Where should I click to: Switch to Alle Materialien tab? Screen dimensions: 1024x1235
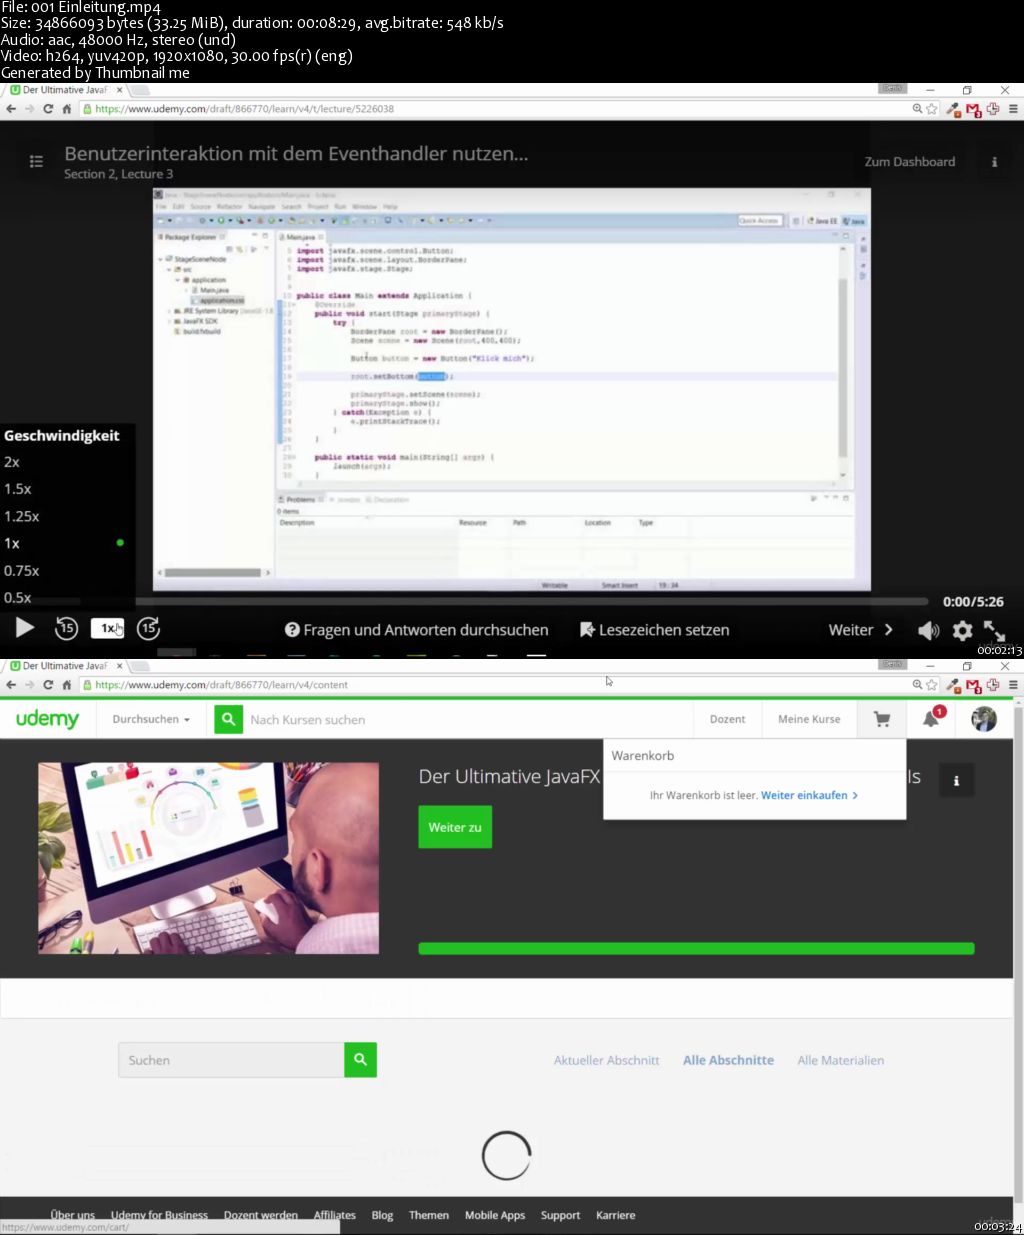coord(841,1060)
